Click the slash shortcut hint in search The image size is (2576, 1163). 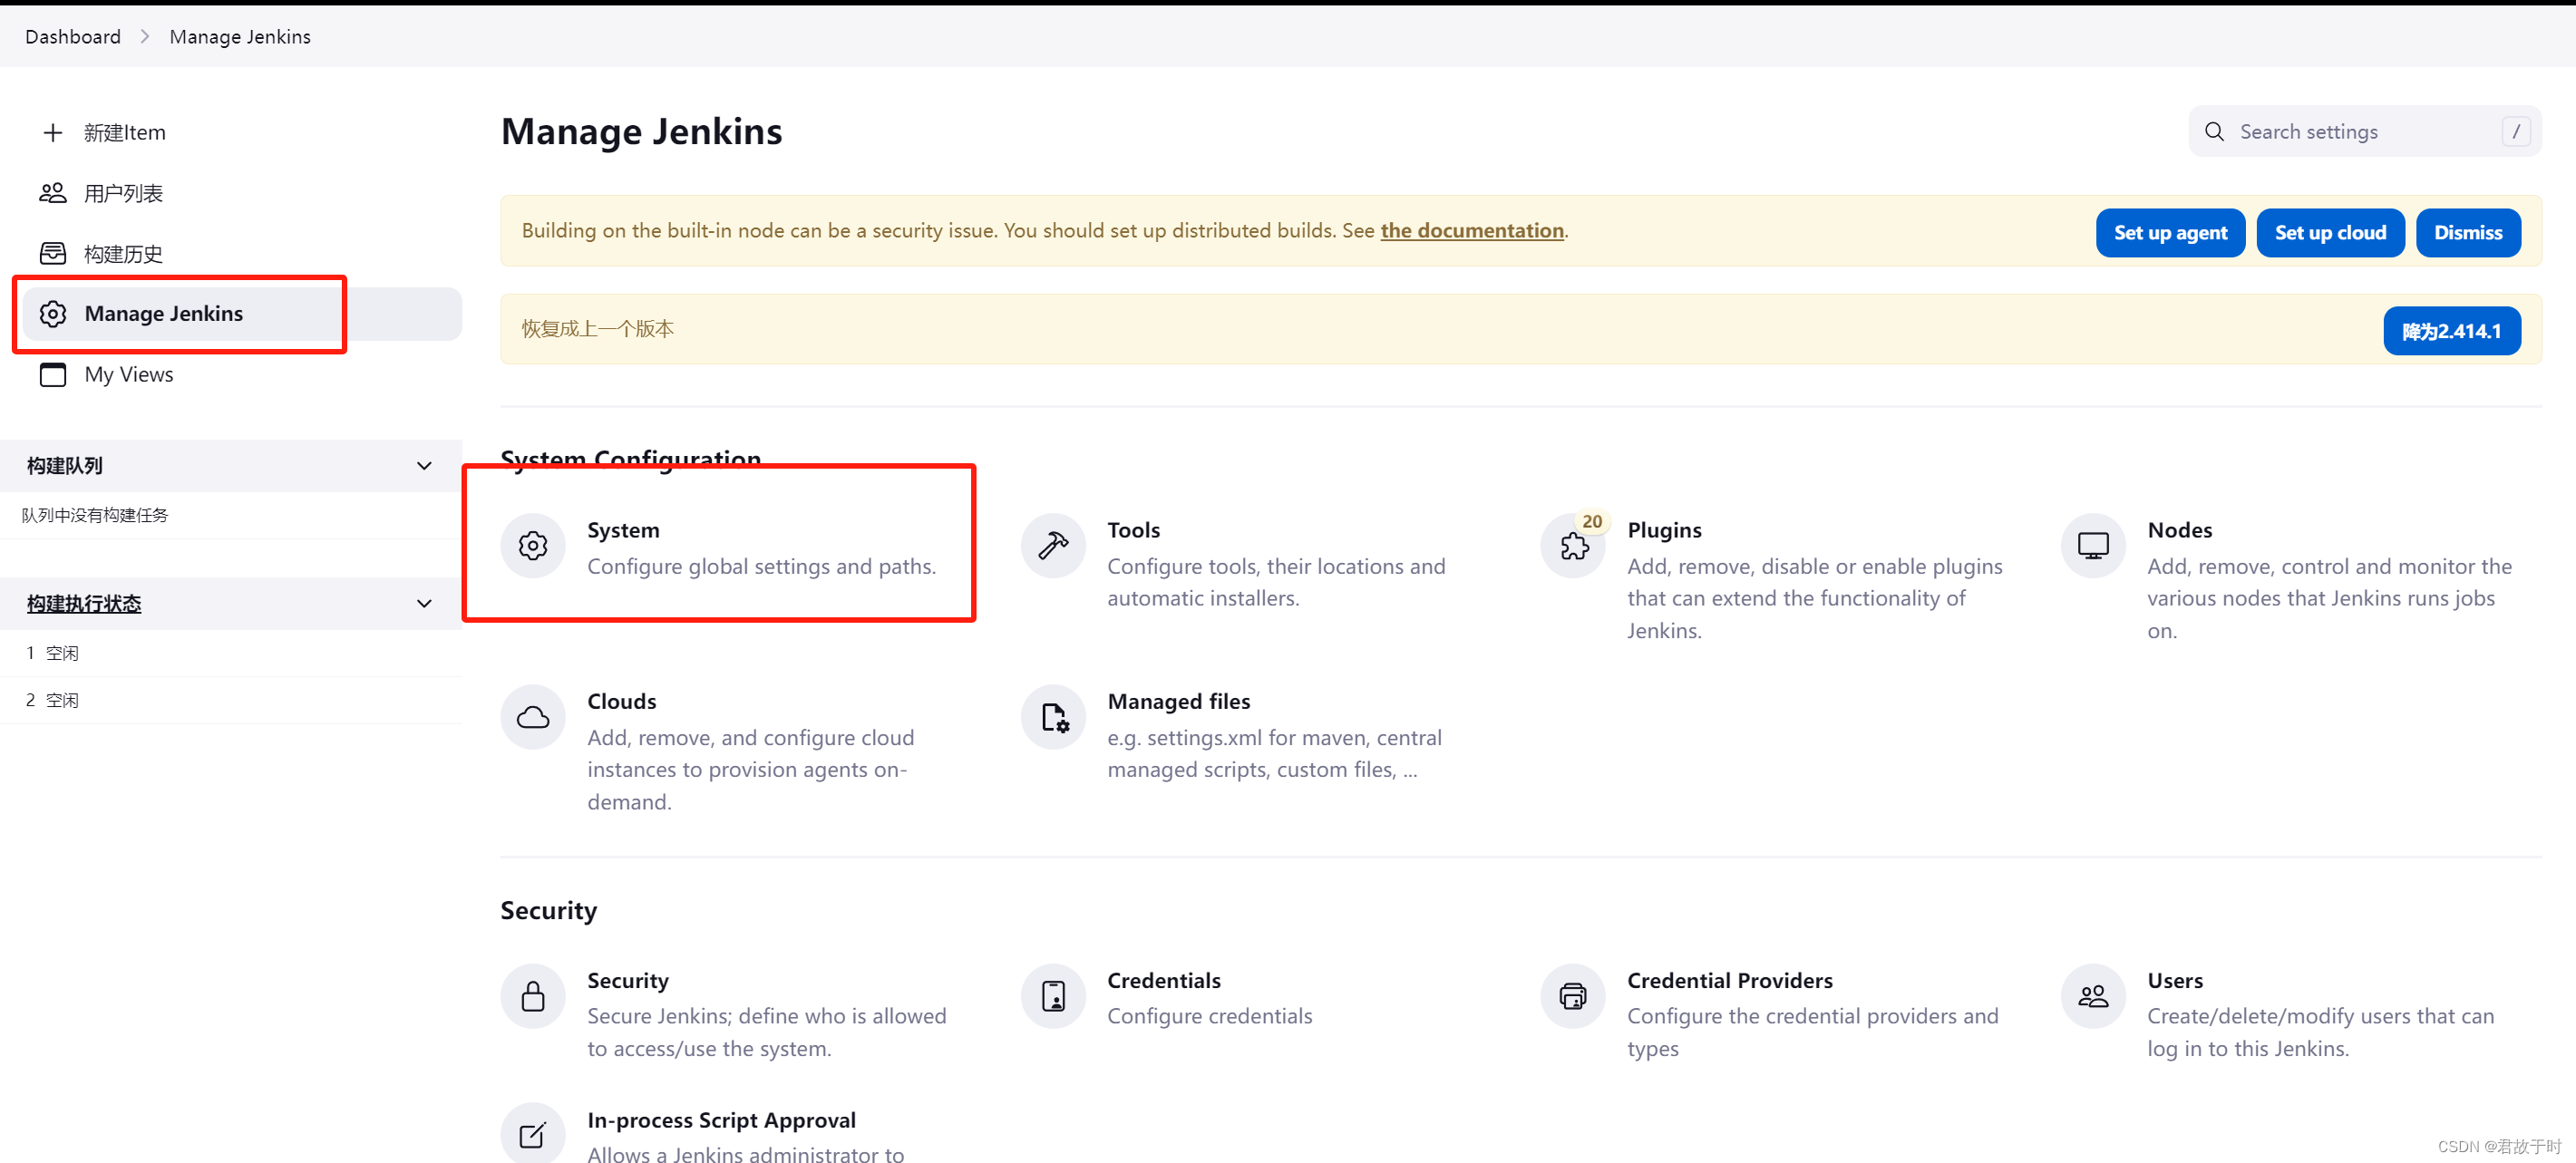point(2516,132)
